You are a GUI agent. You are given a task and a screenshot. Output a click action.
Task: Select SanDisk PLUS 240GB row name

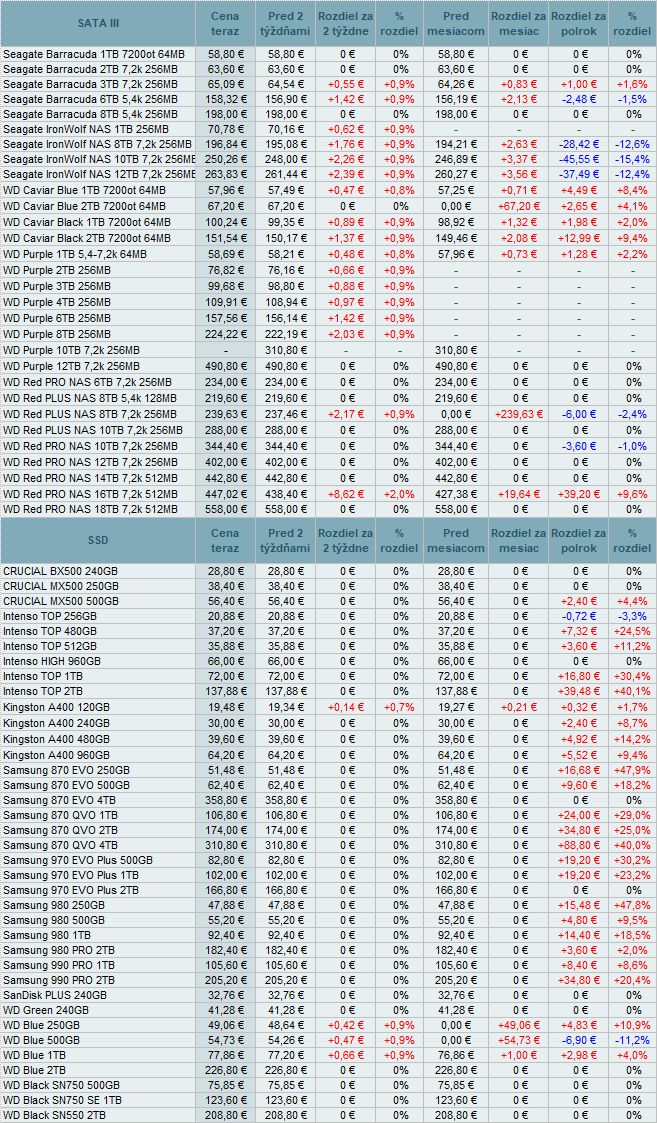(x=55, y=996)
